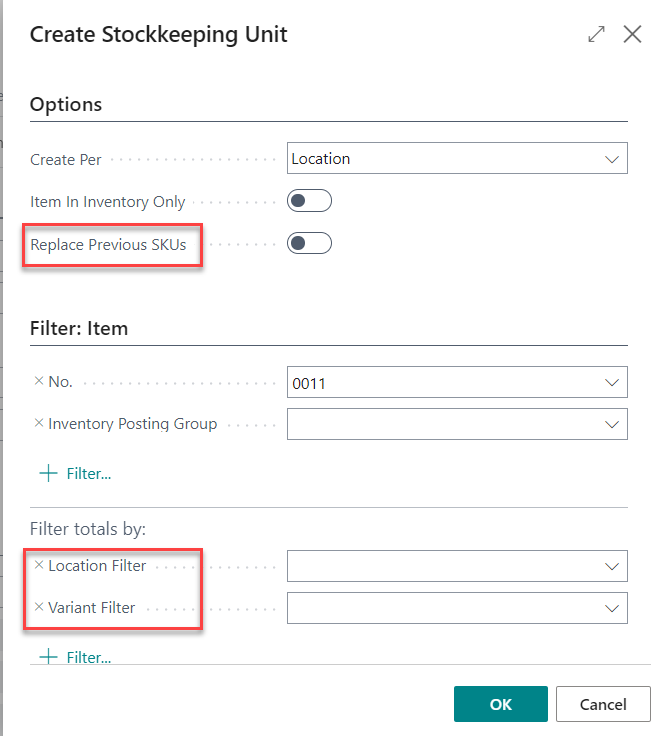
Task: Delete the Variant Filter row
Action: pyautogui.click(x=39, y=607)
